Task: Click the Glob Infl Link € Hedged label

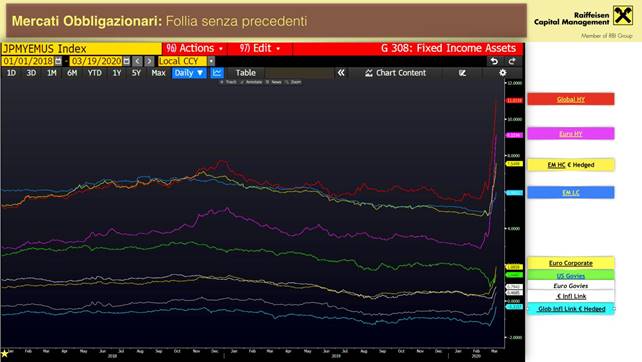Action: click(x=572, y=309)
